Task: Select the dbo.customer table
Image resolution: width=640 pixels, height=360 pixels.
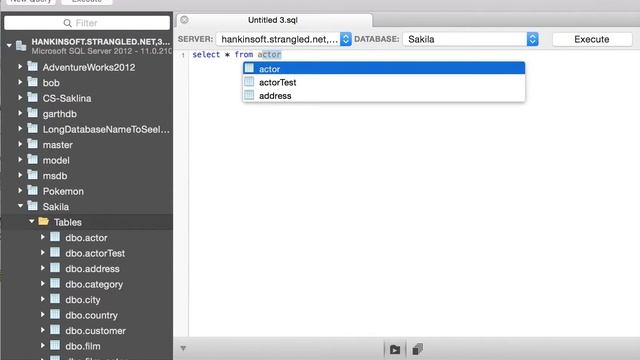Action: pos(95,331)
